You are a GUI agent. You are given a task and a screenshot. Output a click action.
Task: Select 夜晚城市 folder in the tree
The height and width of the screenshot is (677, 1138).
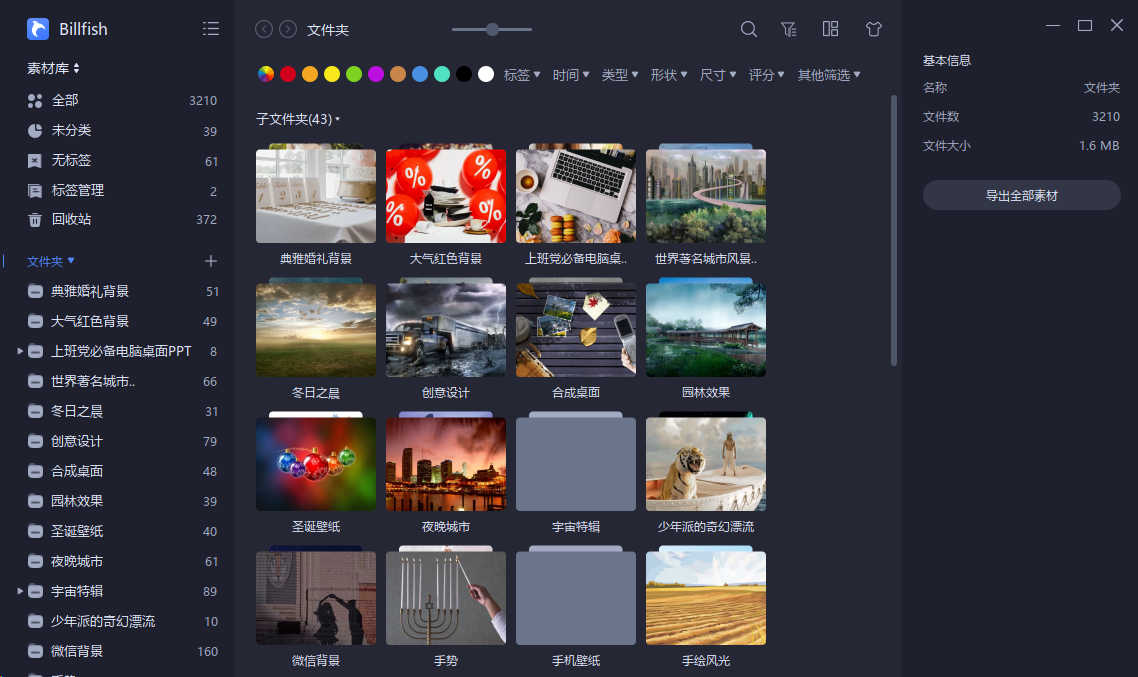pyautogui.click(x=122, y=561)
